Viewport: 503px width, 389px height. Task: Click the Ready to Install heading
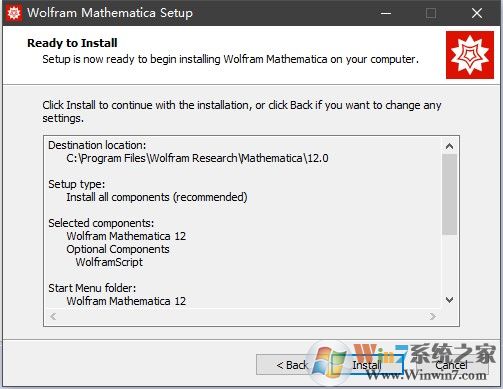click(x=72, y=43)
